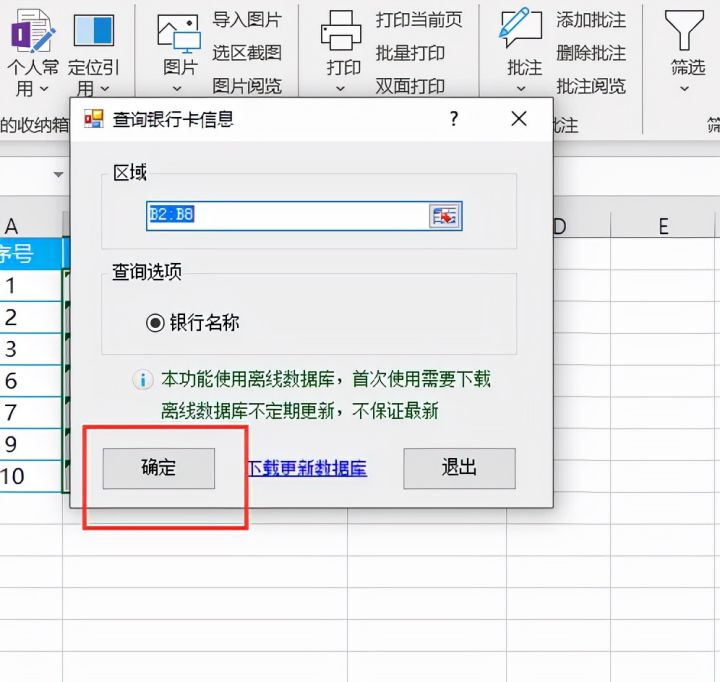Screen dimensions: 720x682
Task: Expand the 打印 dropdown arrow
Action: [340, 88]
